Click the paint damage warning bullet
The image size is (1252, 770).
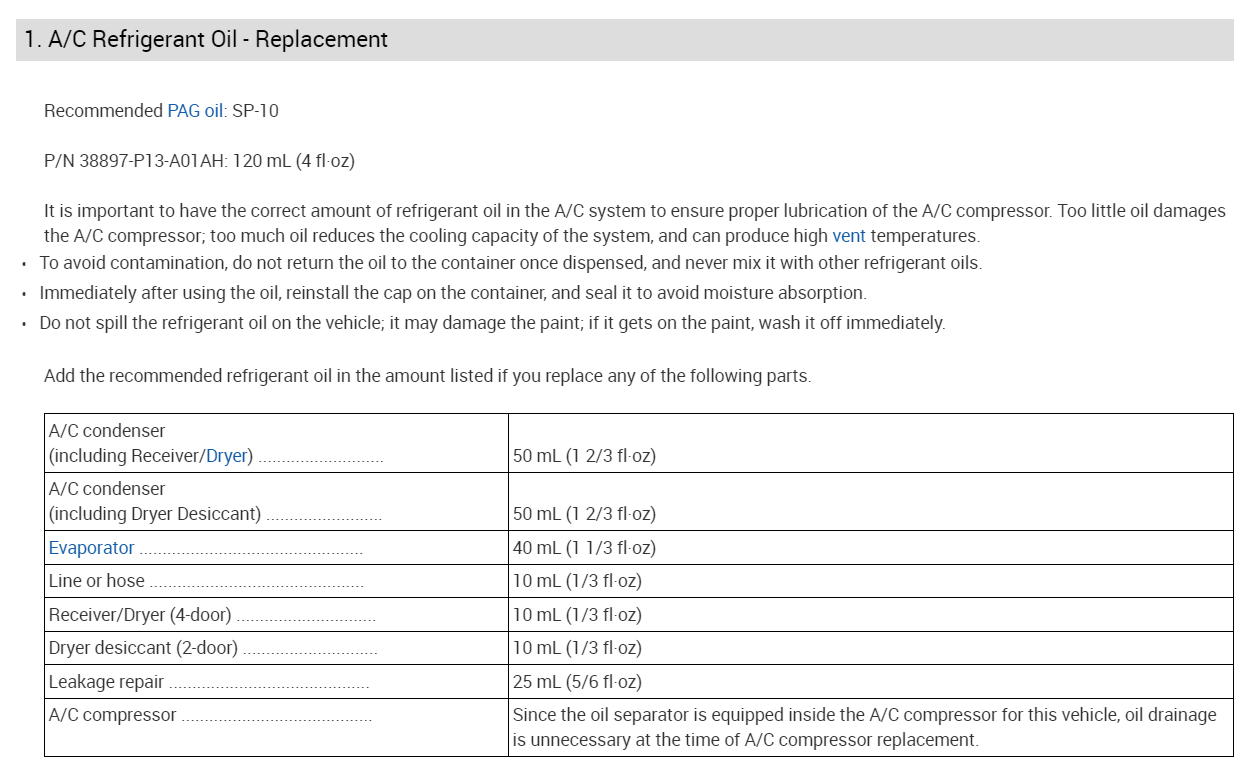491,323
